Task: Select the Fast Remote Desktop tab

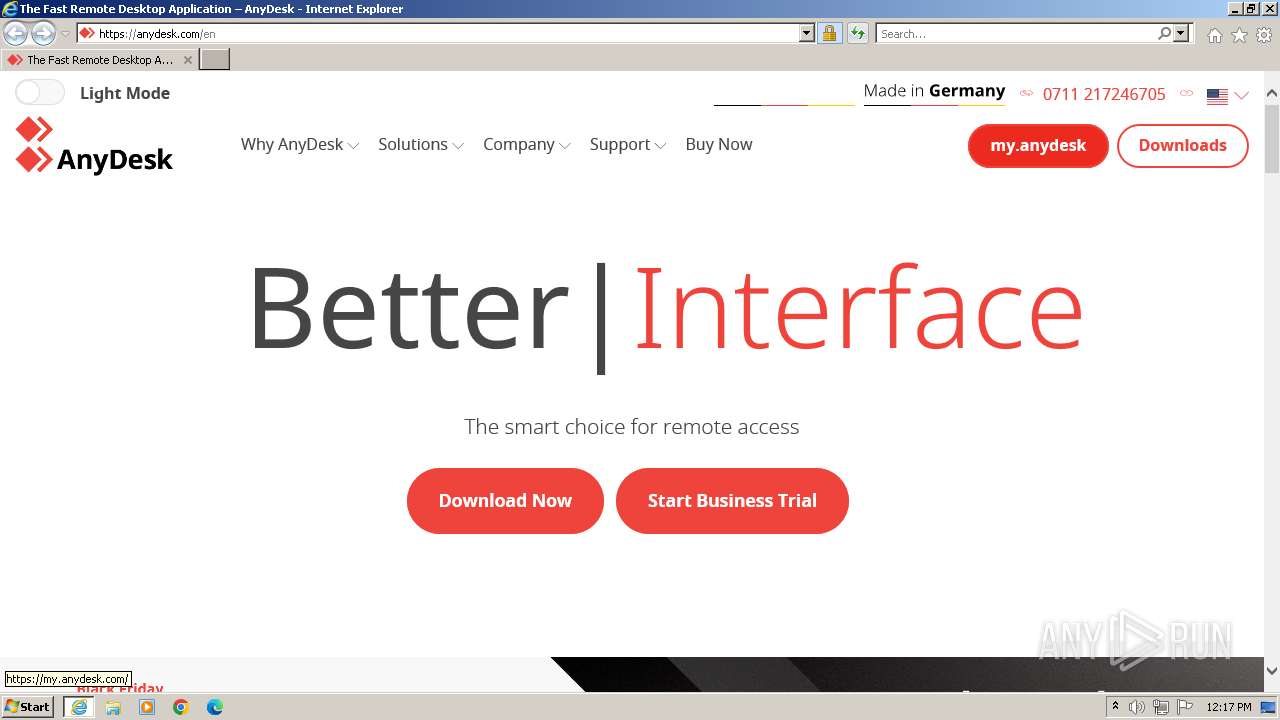Action: [99, 60]
